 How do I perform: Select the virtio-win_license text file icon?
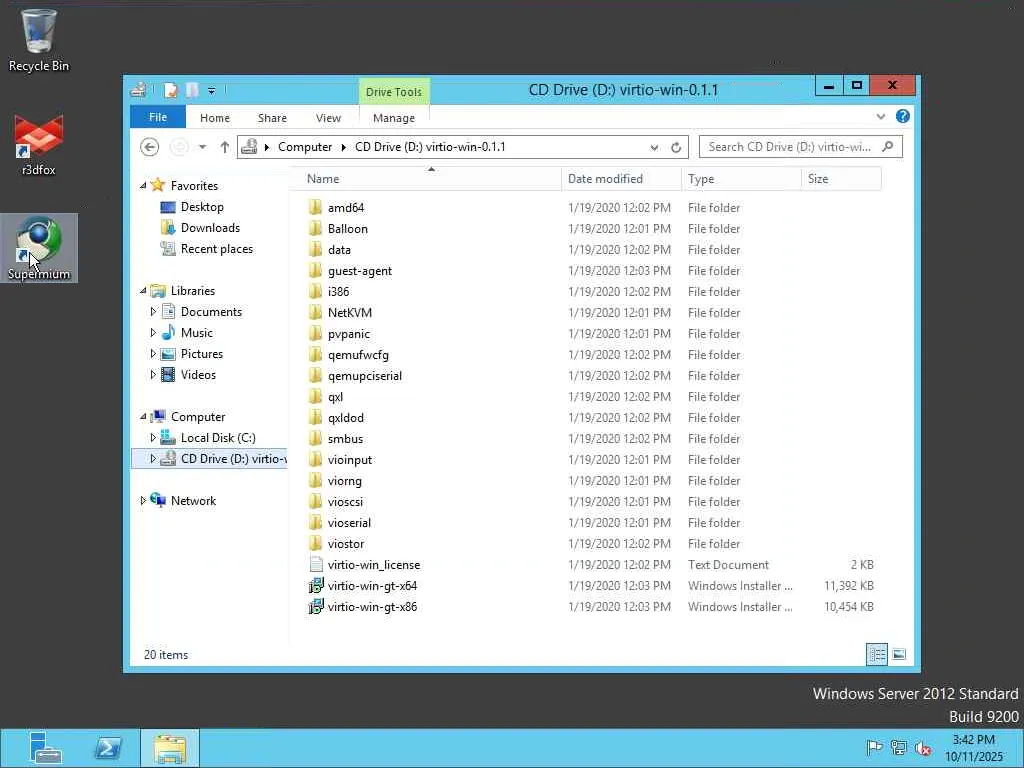click(x=316, y=565)
